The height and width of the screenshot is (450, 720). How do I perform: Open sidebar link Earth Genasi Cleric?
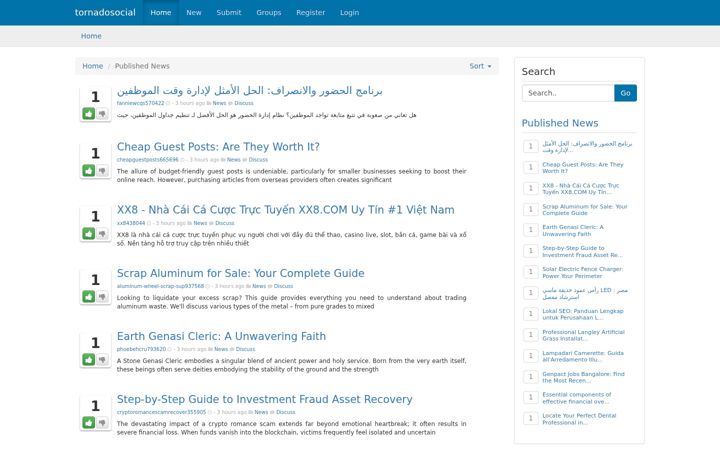(x=573, y=231)
